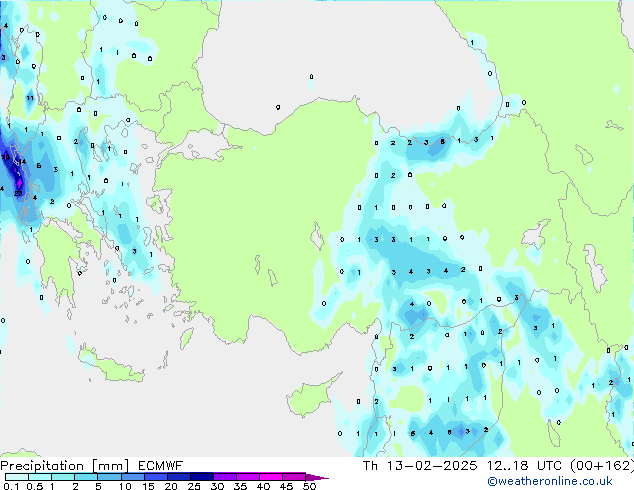The image size is (634, 490).
Task: Click the legend label "35"
Action: [240, 486]
